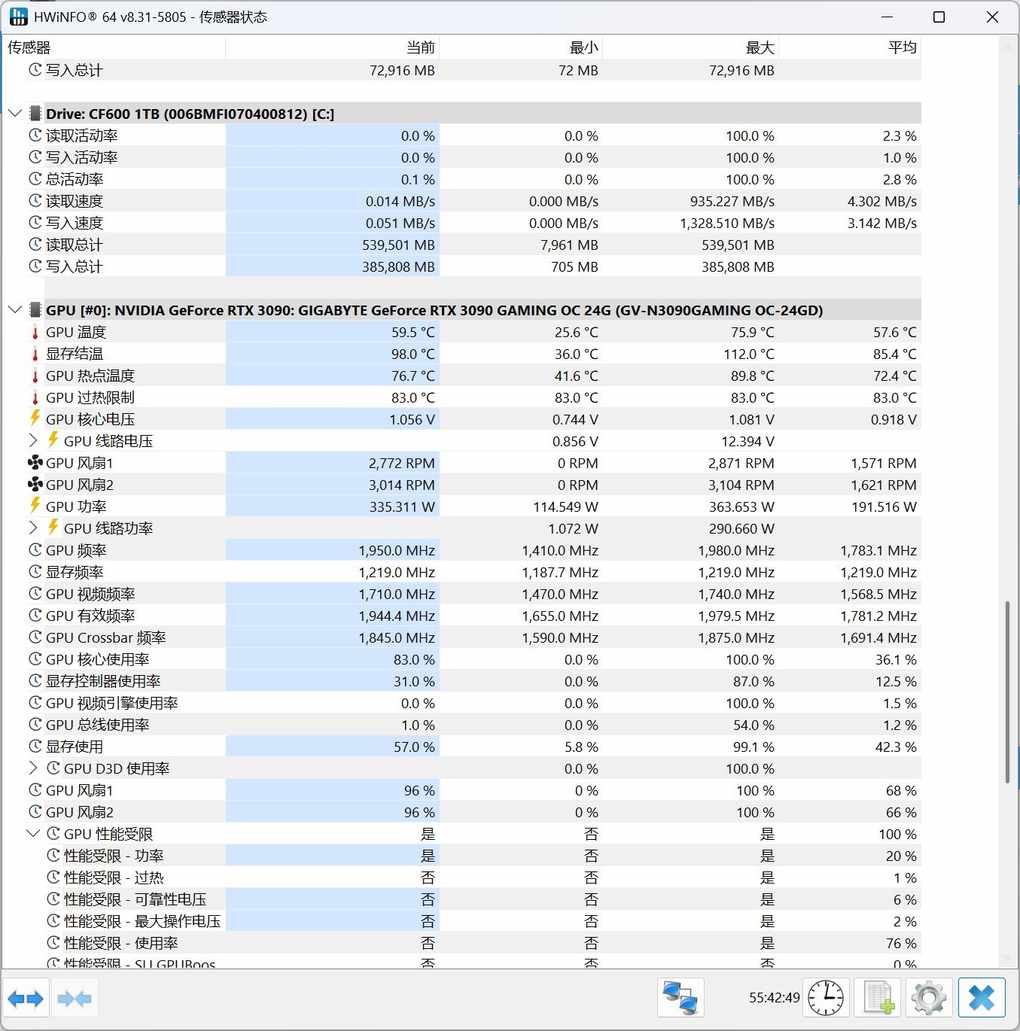Expand the GPU D3D 使用率 entry
Screen dimensions: 1020x1031
pyautogui.click(x=33, y=768)
